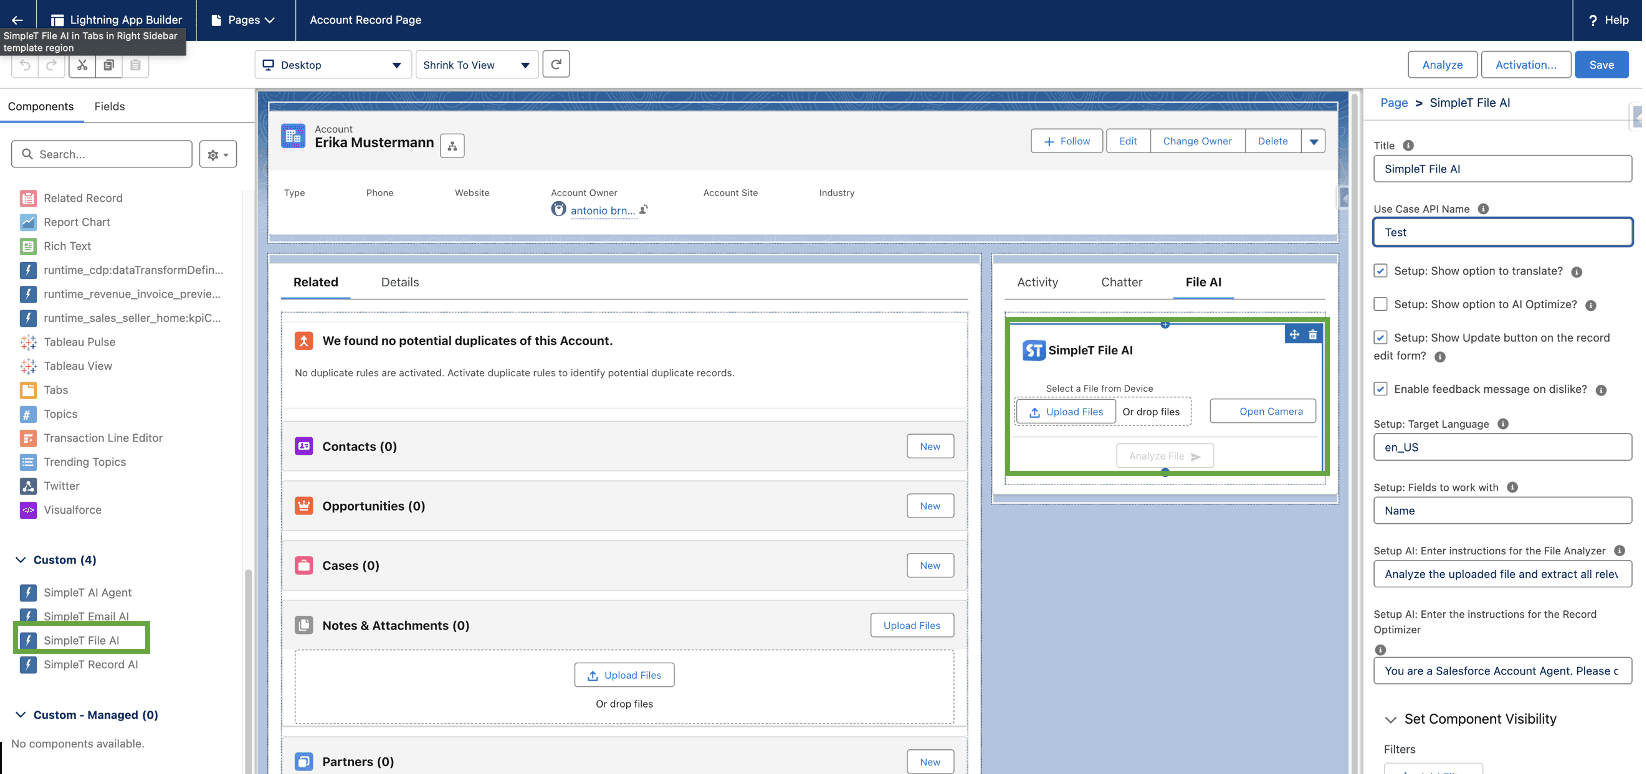Click the refresh canvas icon
This screenshot has height=774, width=1646.
pos(556,64)
